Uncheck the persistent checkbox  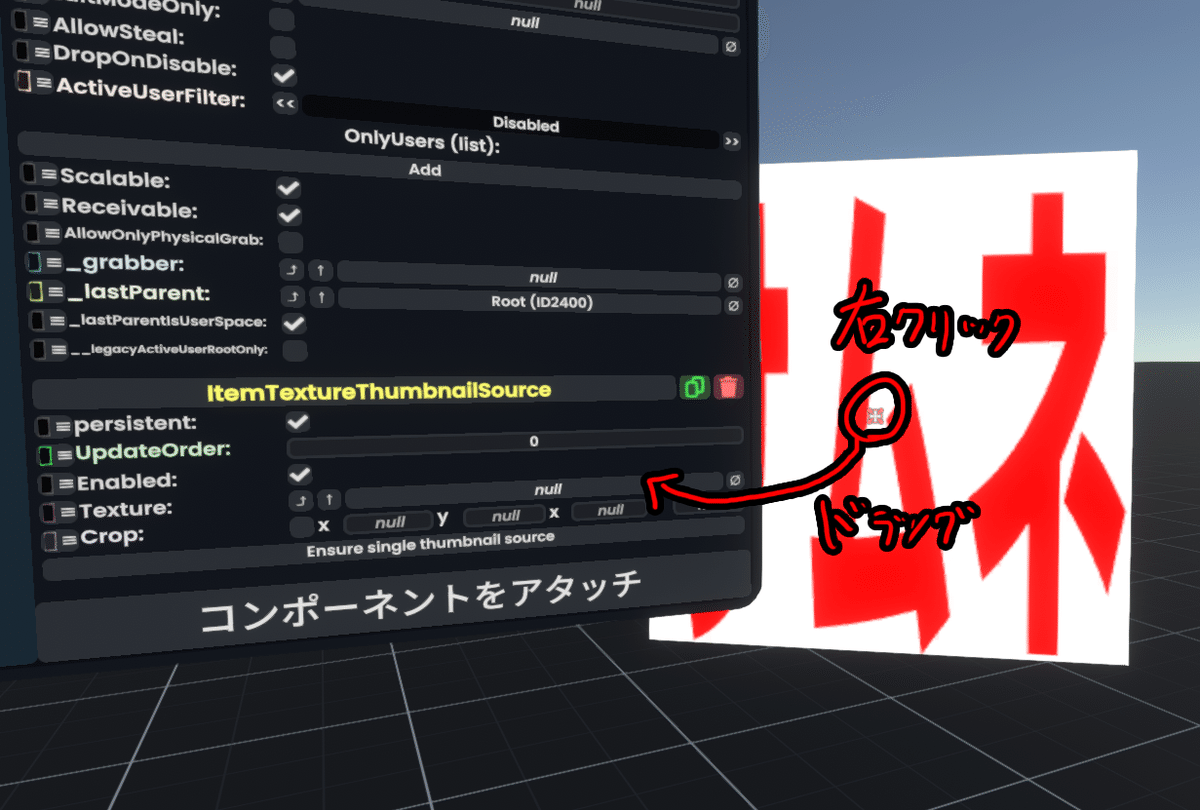297,421
